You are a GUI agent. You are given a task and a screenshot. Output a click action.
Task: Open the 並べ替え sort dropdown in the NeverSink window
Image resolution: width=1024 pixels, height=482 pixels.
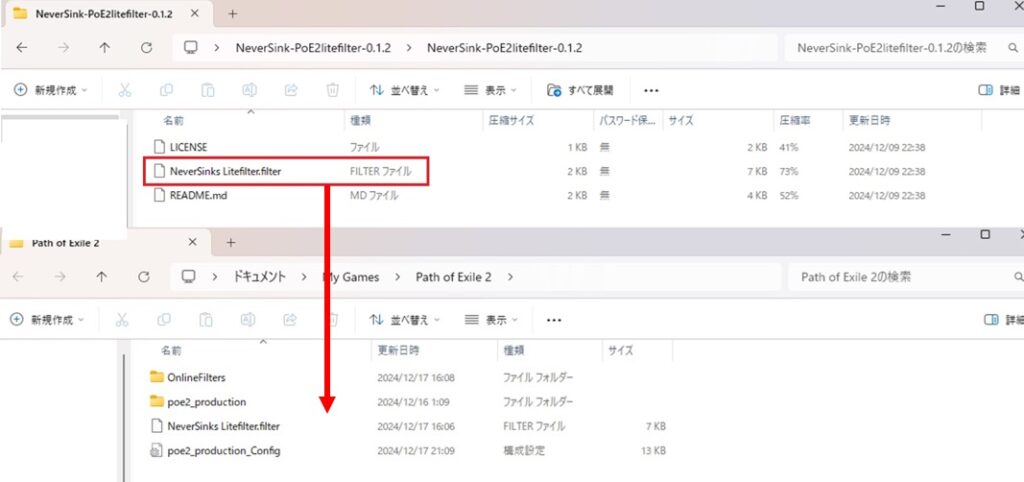click(x=405, y=90)
